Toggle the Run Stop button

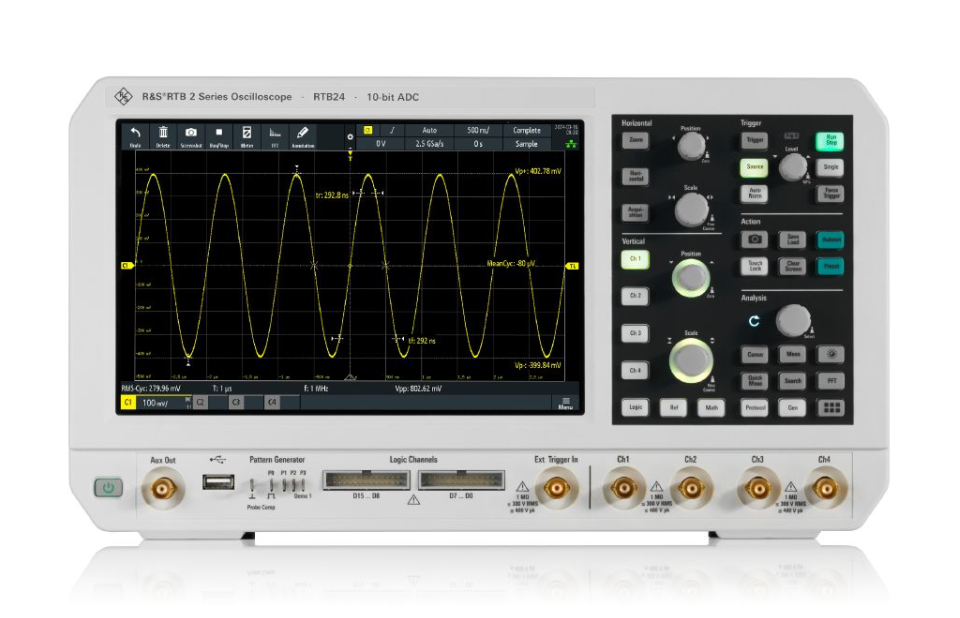pyautogui.click(x=829, y=141)
